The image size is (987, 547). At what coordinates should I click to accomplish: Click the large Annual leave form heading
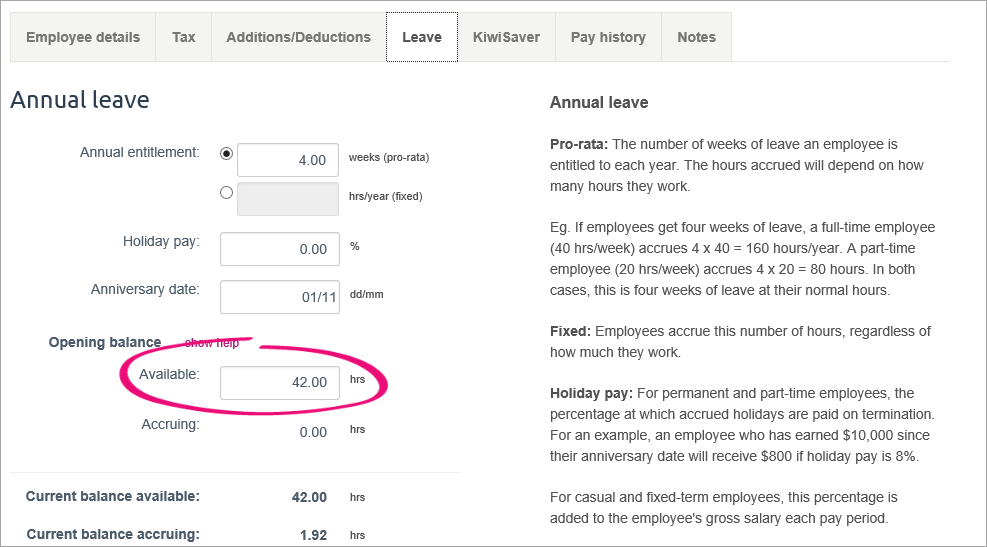80,100
